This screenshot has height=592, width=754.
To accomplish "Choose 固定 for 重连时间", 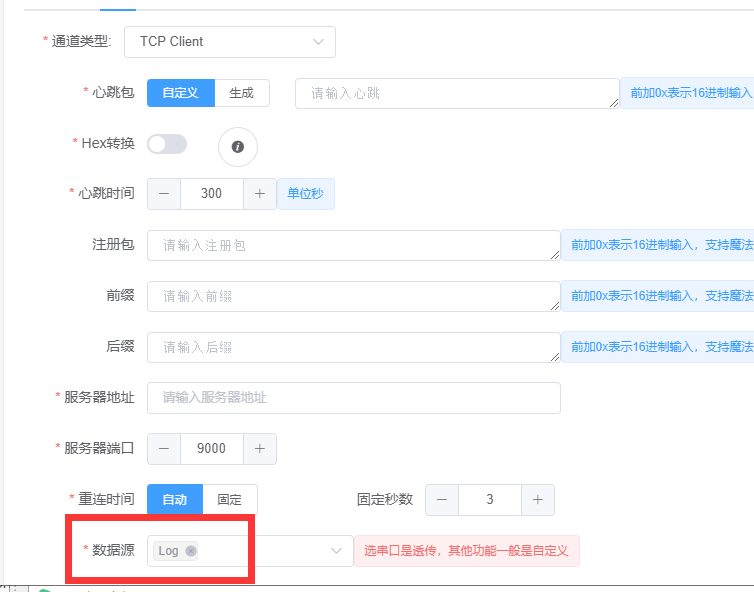I will 230,499.
